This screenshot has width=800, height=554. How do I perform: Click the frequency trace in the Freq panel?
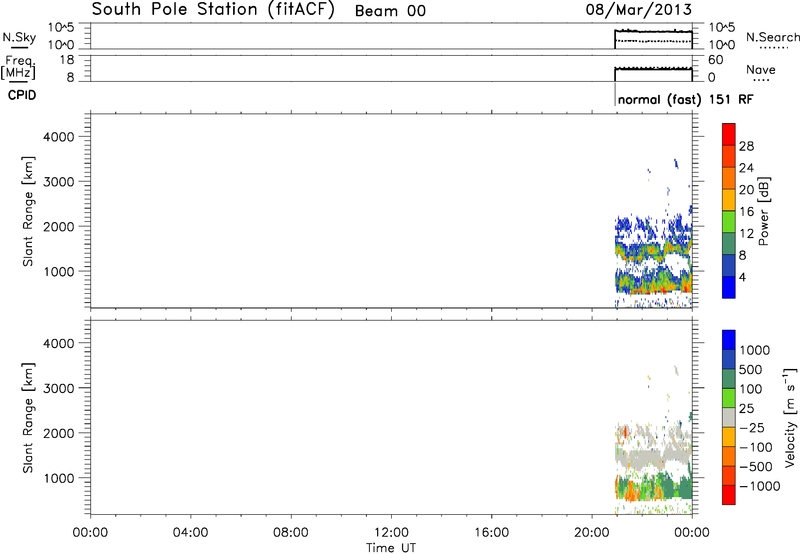coord(653,69)
